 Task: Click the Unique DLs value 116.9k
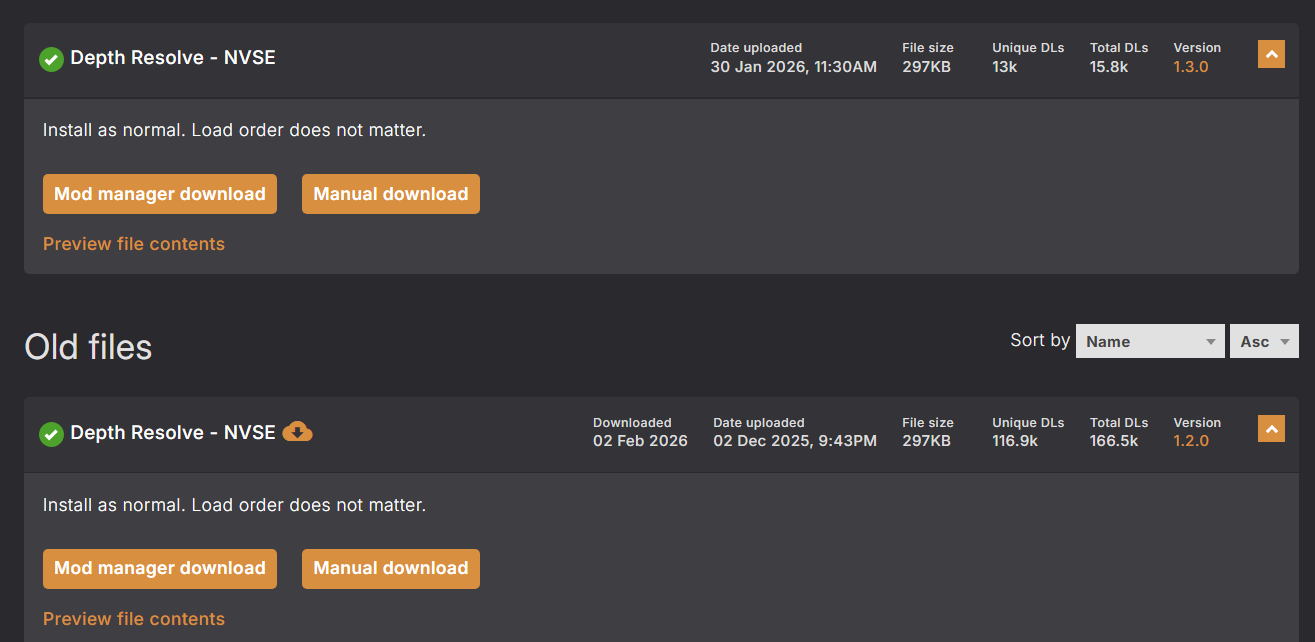tap(1015, 441)
